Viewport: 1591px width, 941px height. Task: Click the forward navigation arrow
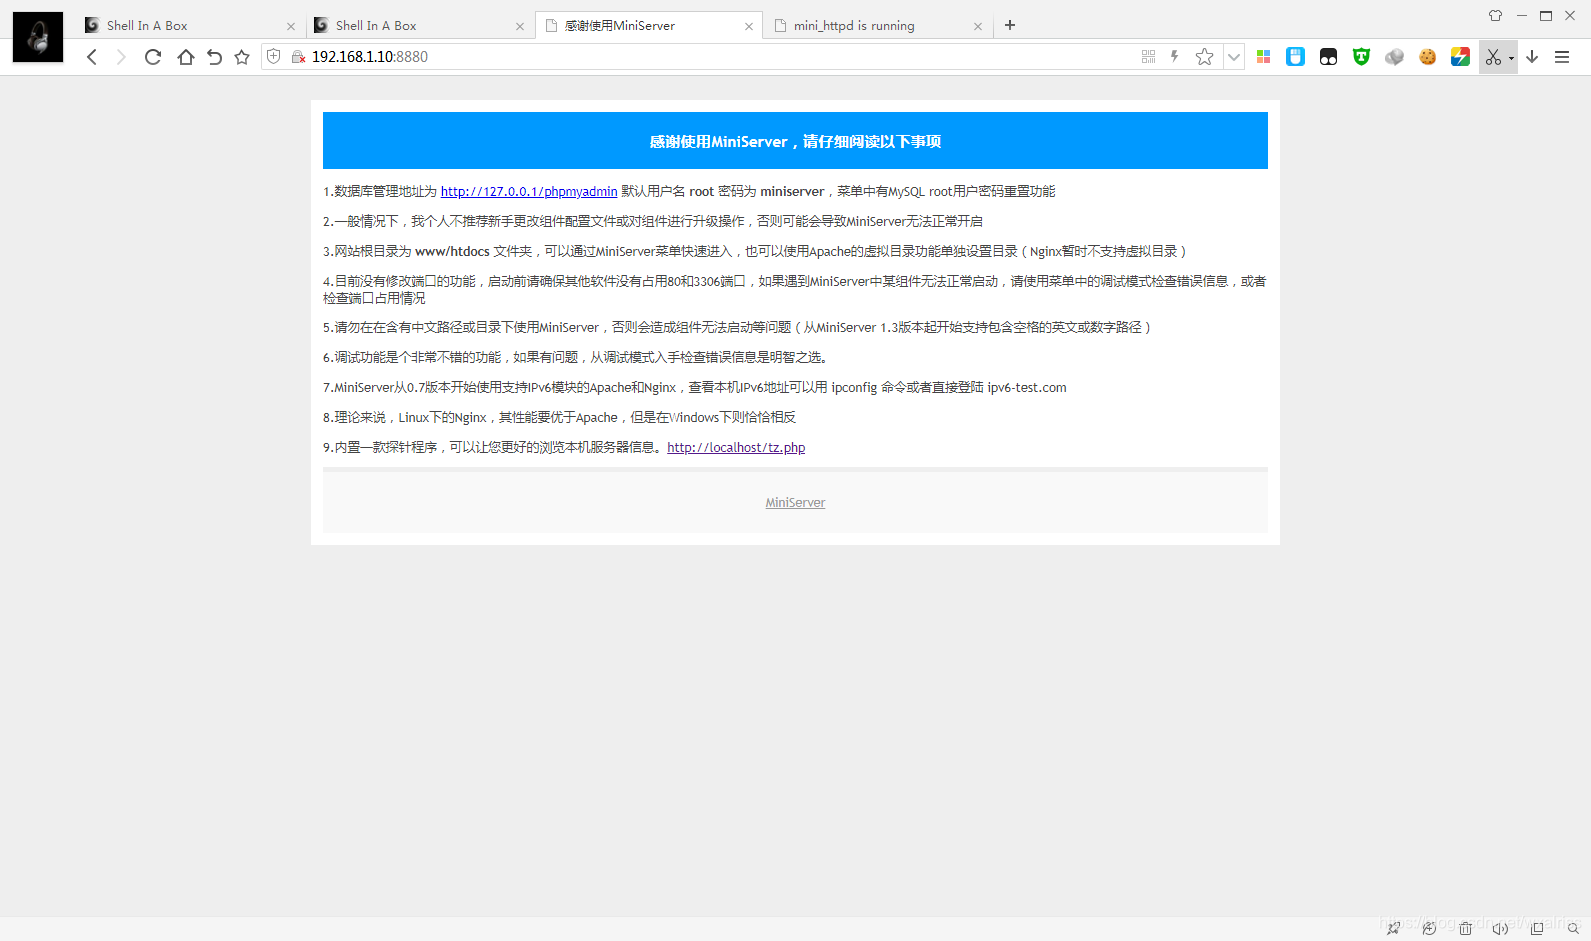pyautogui.click(x=121, y=57)
